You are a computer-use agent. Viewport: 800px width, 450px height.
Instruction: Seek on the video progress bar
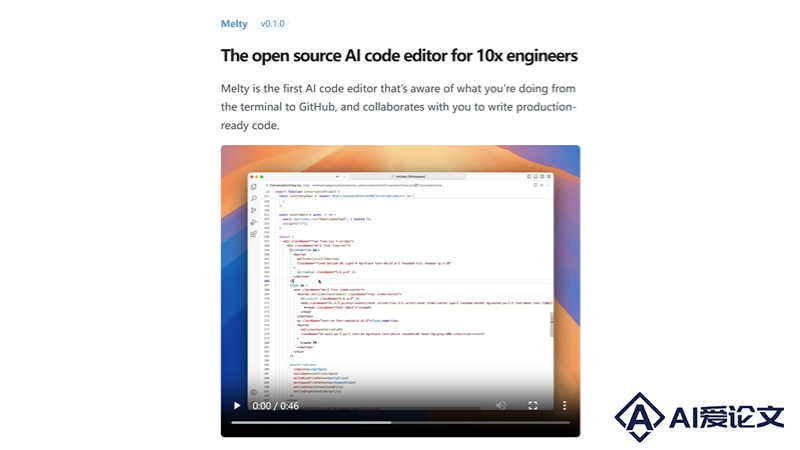click(400, 422)
